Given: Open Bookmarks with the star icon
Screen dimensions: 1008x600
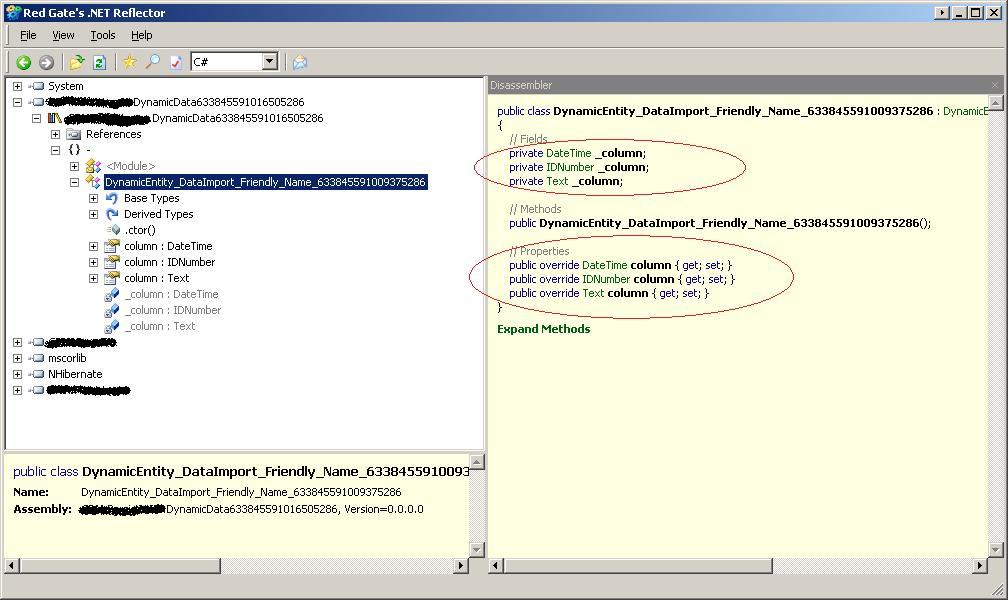Looking at the screenshot, I should pyautogui.click(x=130, y=61).
